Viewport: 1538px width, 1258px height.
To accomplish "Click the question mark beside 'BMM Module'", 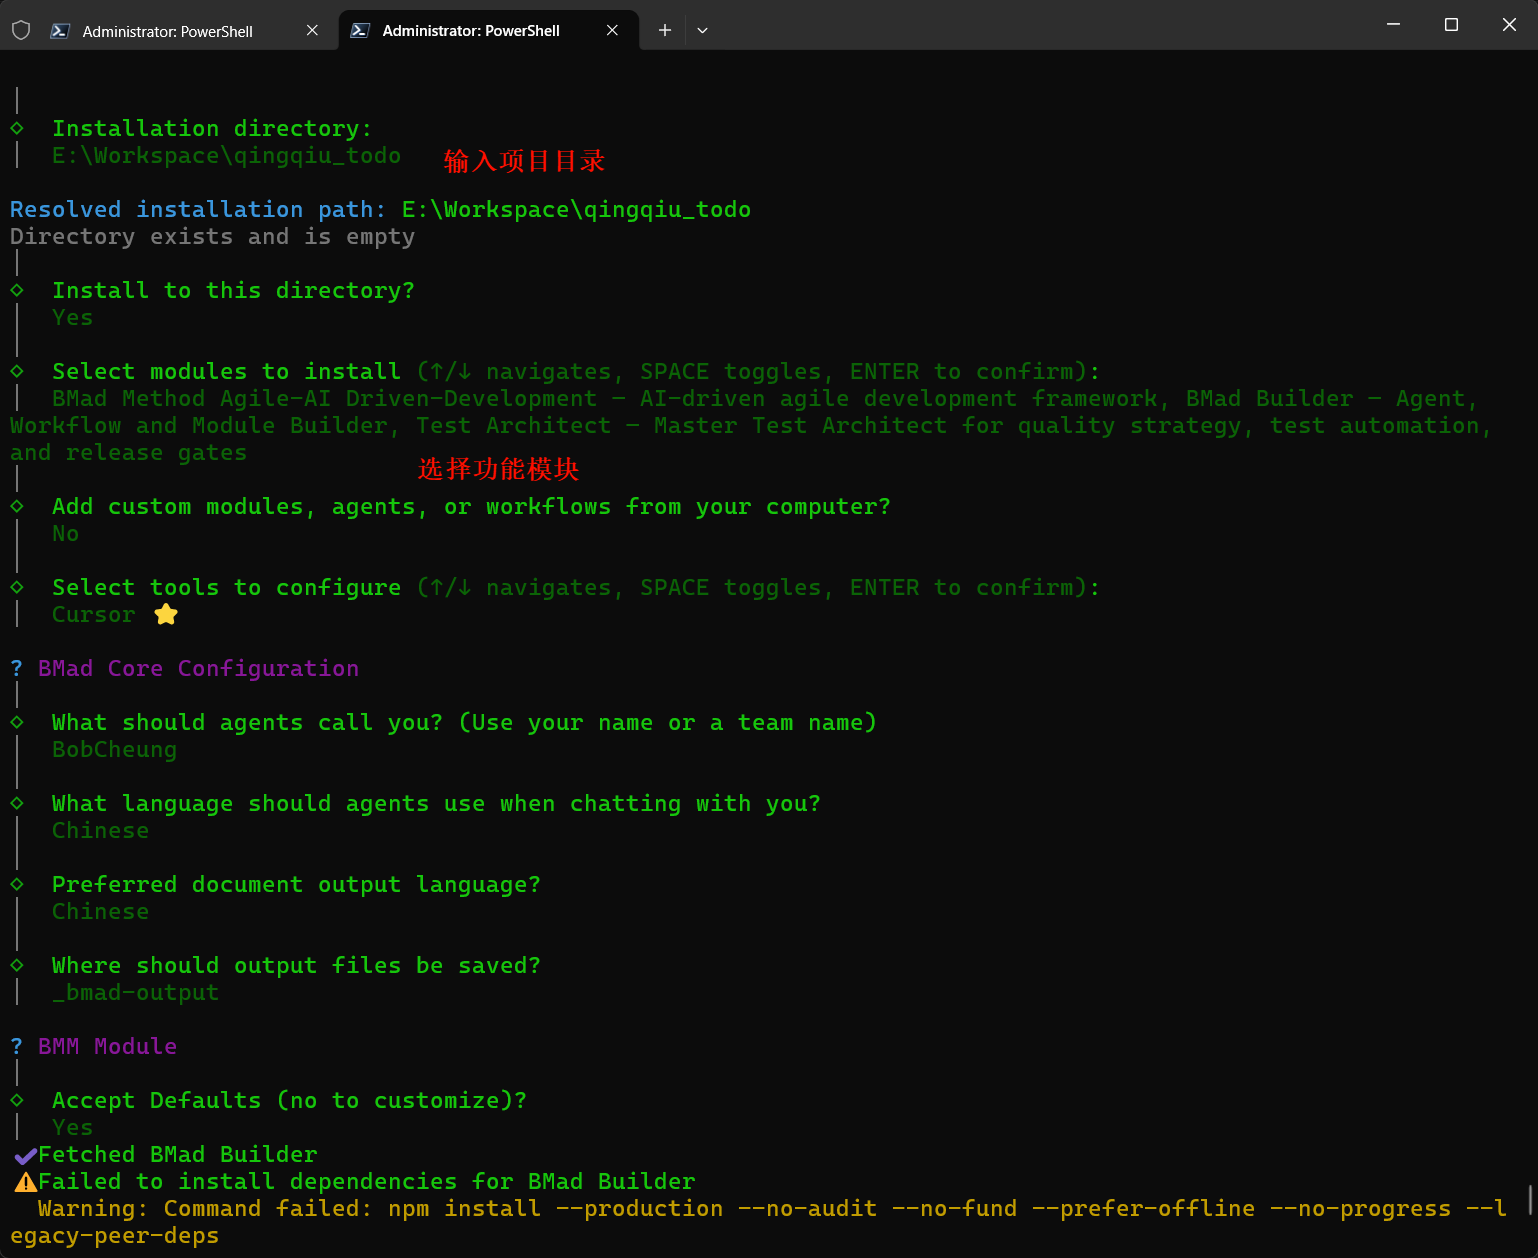I will click(x=17, y=1046).
